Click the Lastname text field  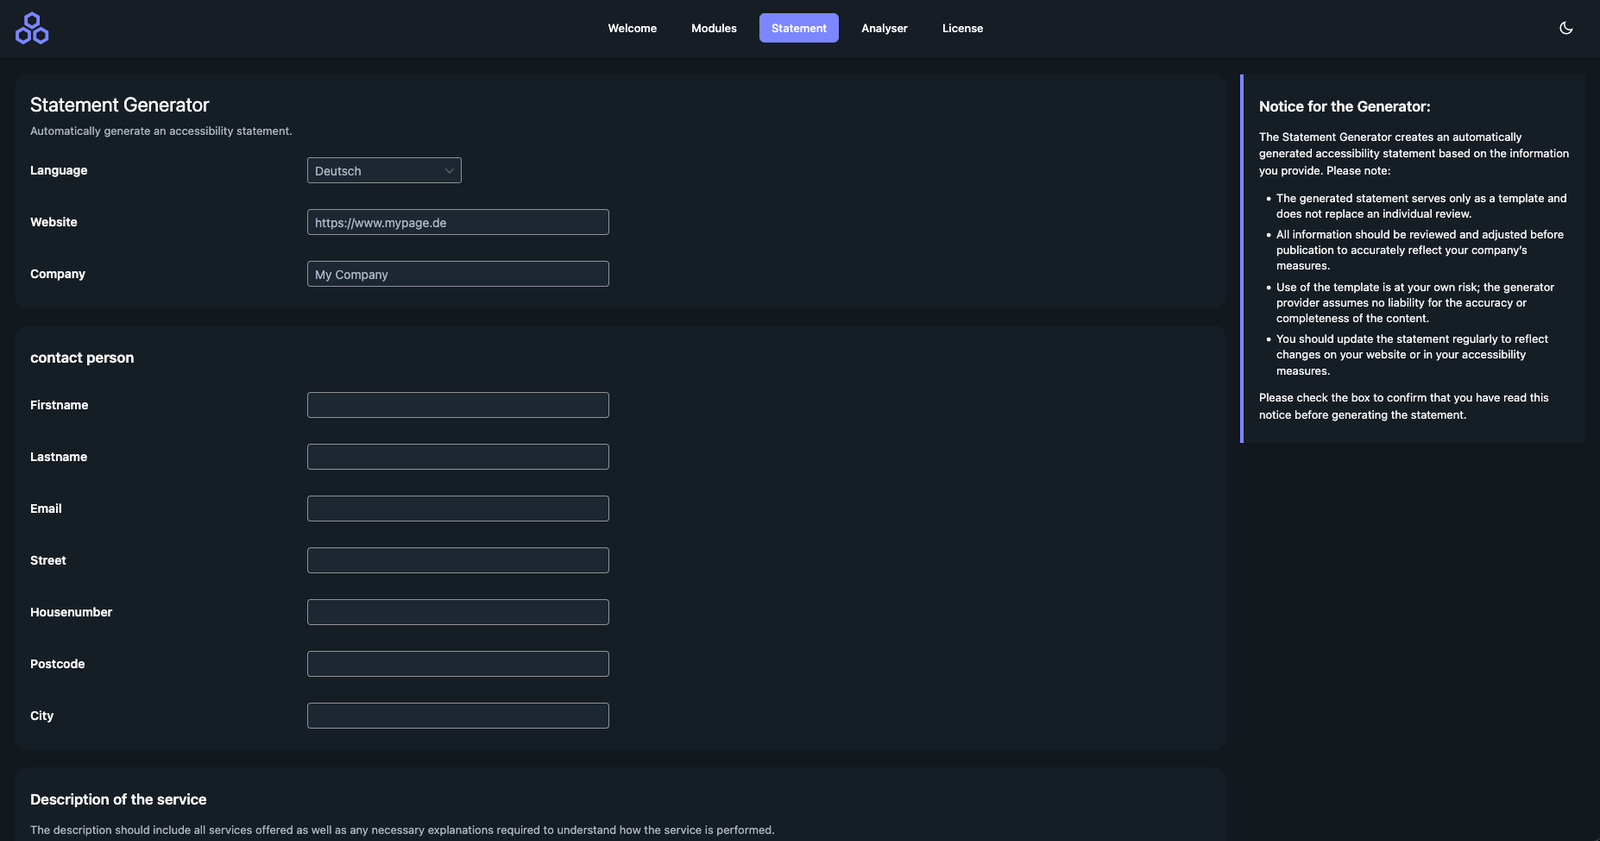(457, 457)
